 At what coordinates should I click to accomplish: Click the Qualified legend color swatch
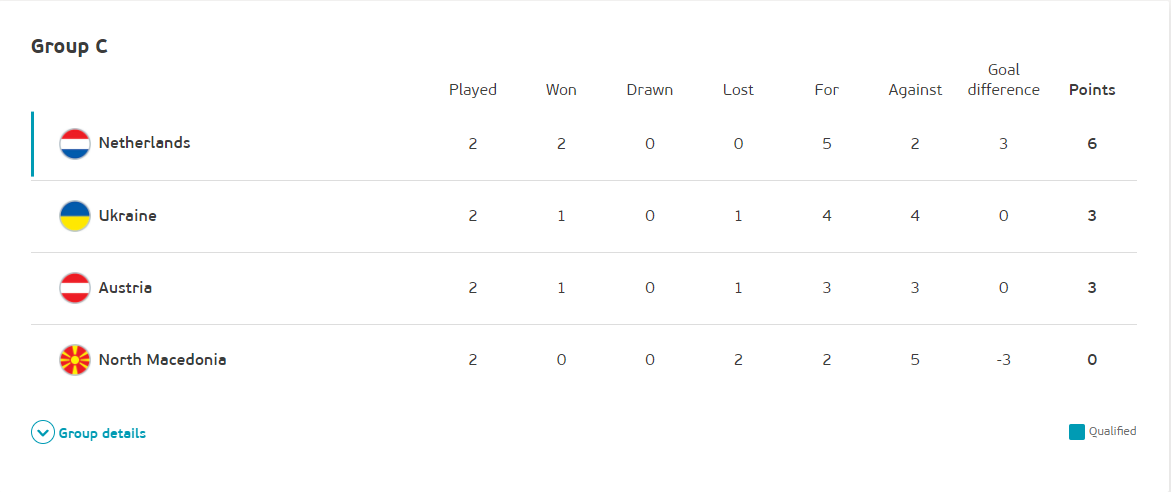[1077, 432]
